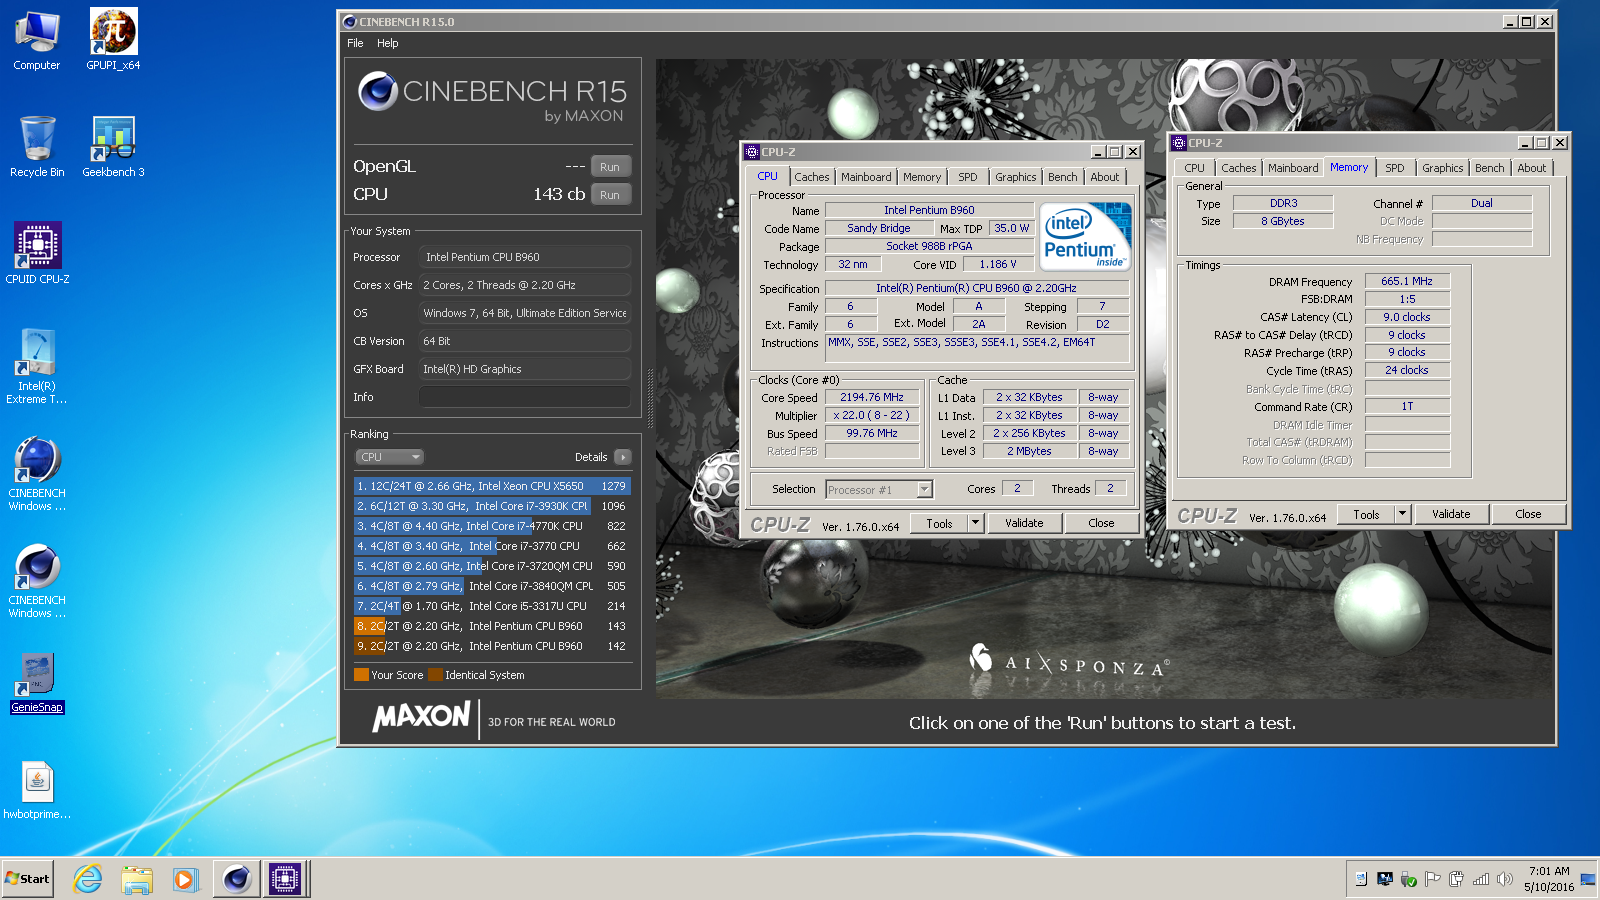Image resolution: width=1600 pixels, height=900 pixels.
Task: Select ranking row Intel Core i7-3840QM
Action: [492, 586]
